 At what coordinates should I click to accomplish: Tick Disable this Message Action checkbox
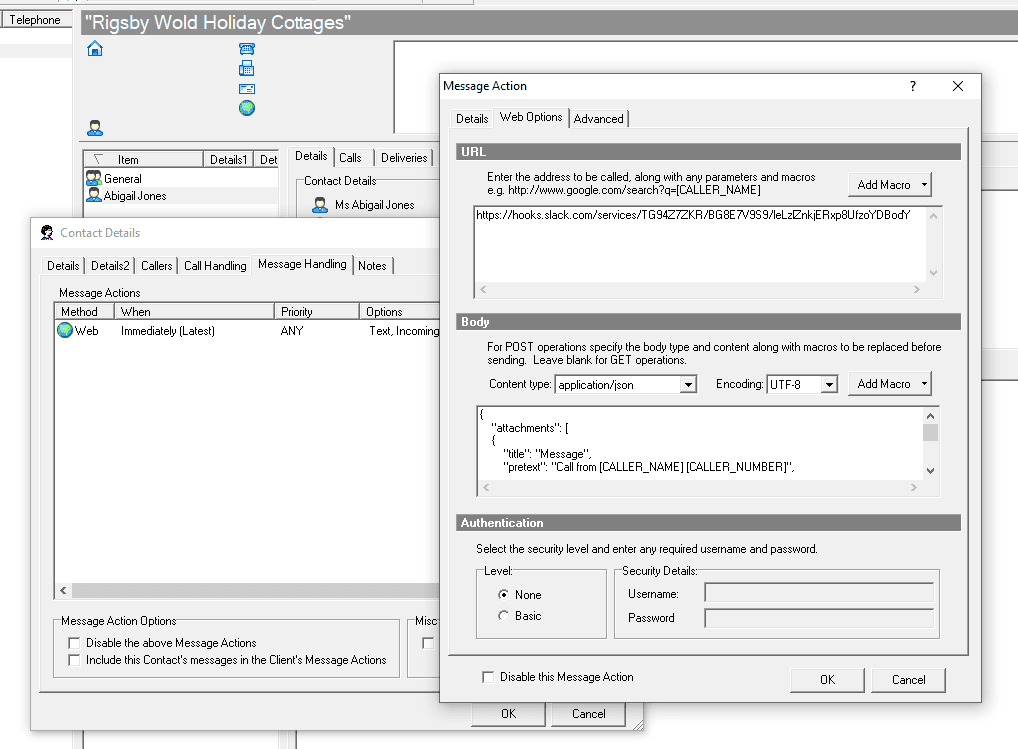click(x=488, y=677)
